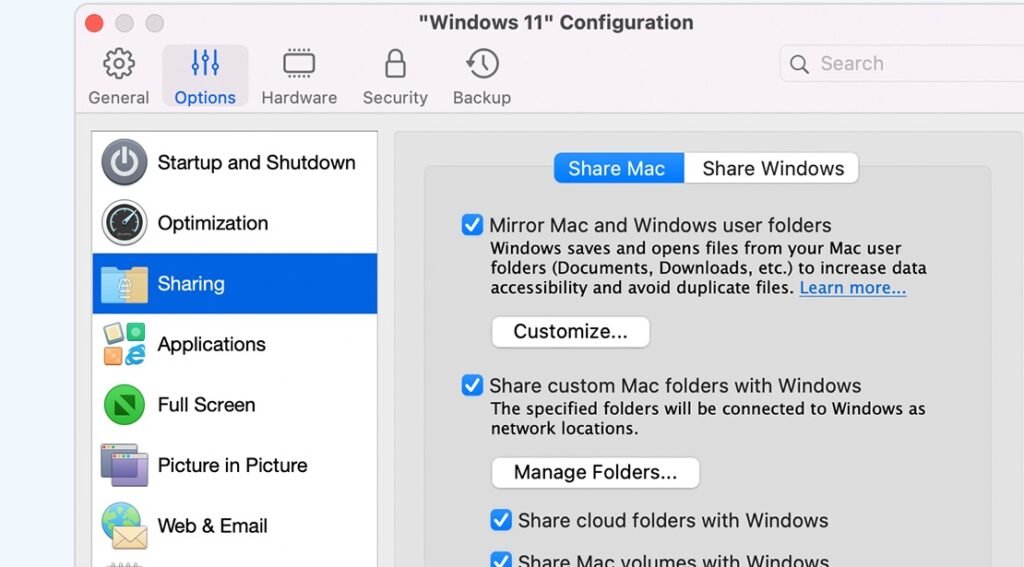This screenshot has width=1024, height=567.
Task: Click the Startup and Shutdown power icon
Action: click(x=124, y=162)
